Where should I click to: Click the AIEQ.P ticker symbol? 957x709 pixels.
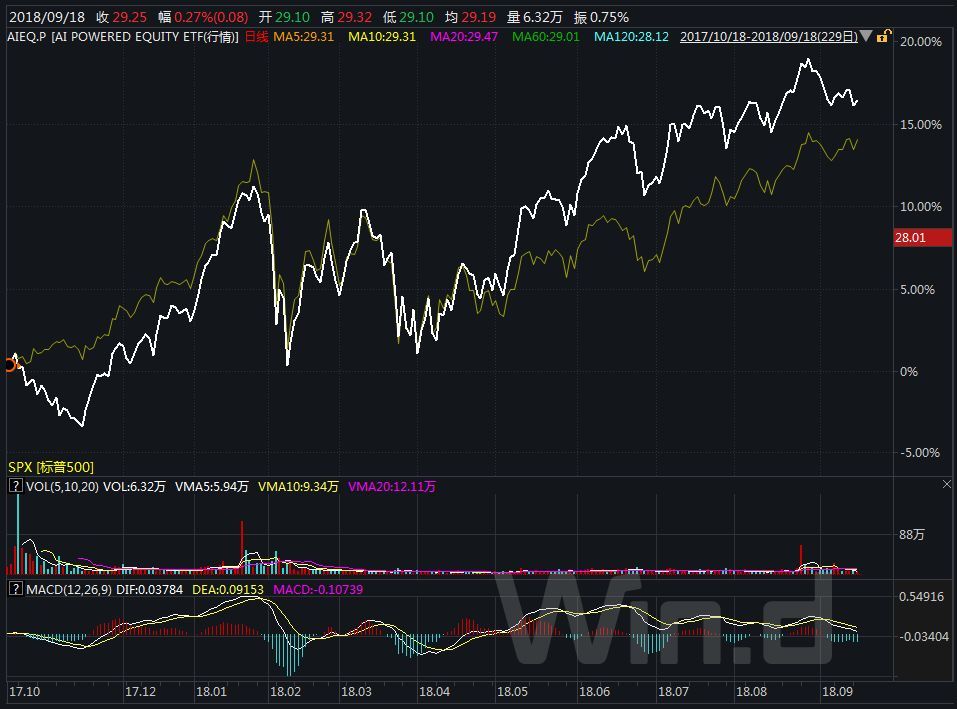point(27,37)
